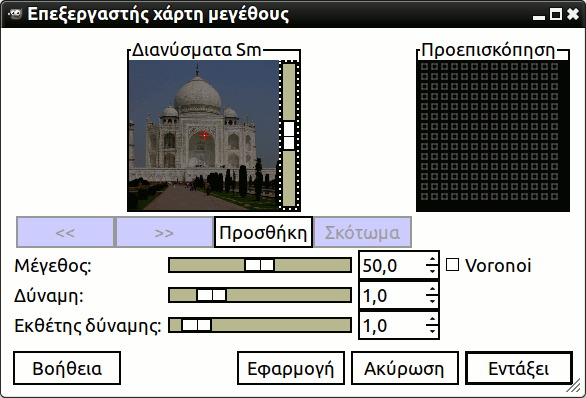Viewport: 586px width, 398px height.
Task: Open help with the Βοήθεια button
Action: click(67, 368)
